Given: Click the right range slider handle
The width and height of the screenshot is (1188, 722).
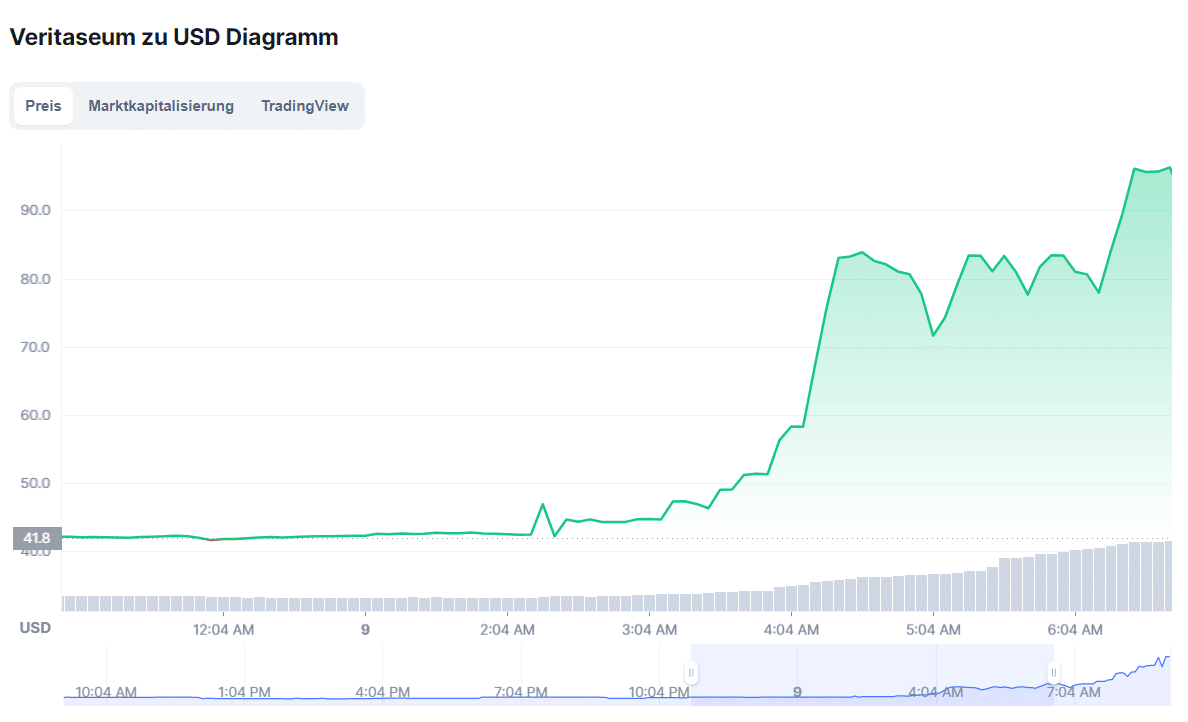Looking at the screenshot, I should point(1053,673).
